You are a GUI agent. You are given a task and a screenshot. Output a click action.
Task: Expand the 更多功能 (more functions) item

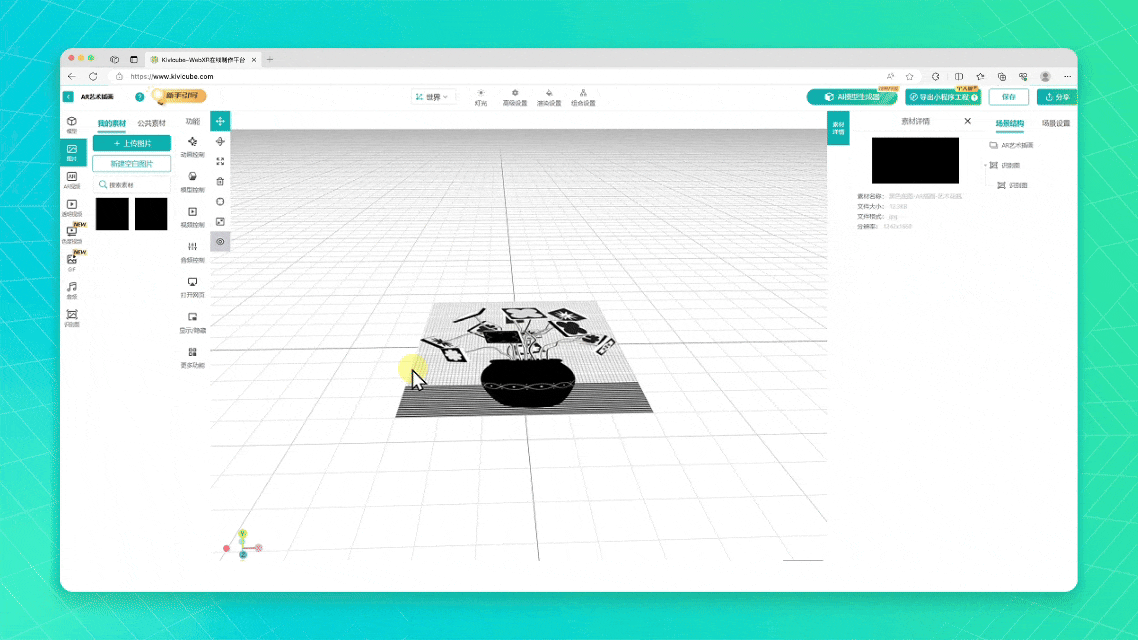click(192, 356)
